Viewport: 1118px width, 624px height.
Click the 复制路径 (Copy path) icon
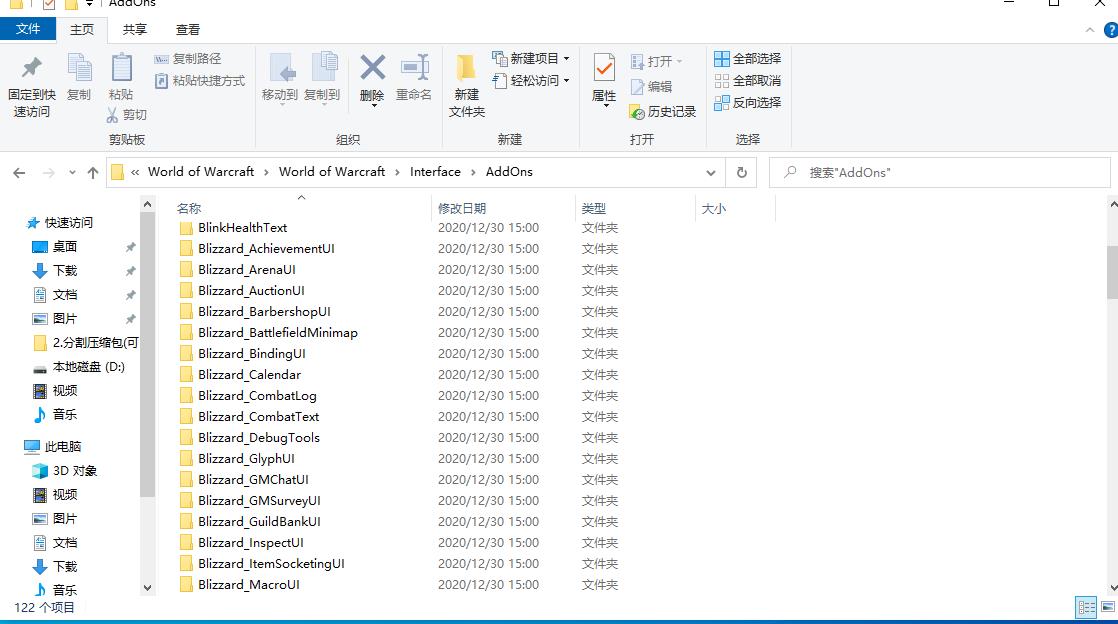[191, 60]
